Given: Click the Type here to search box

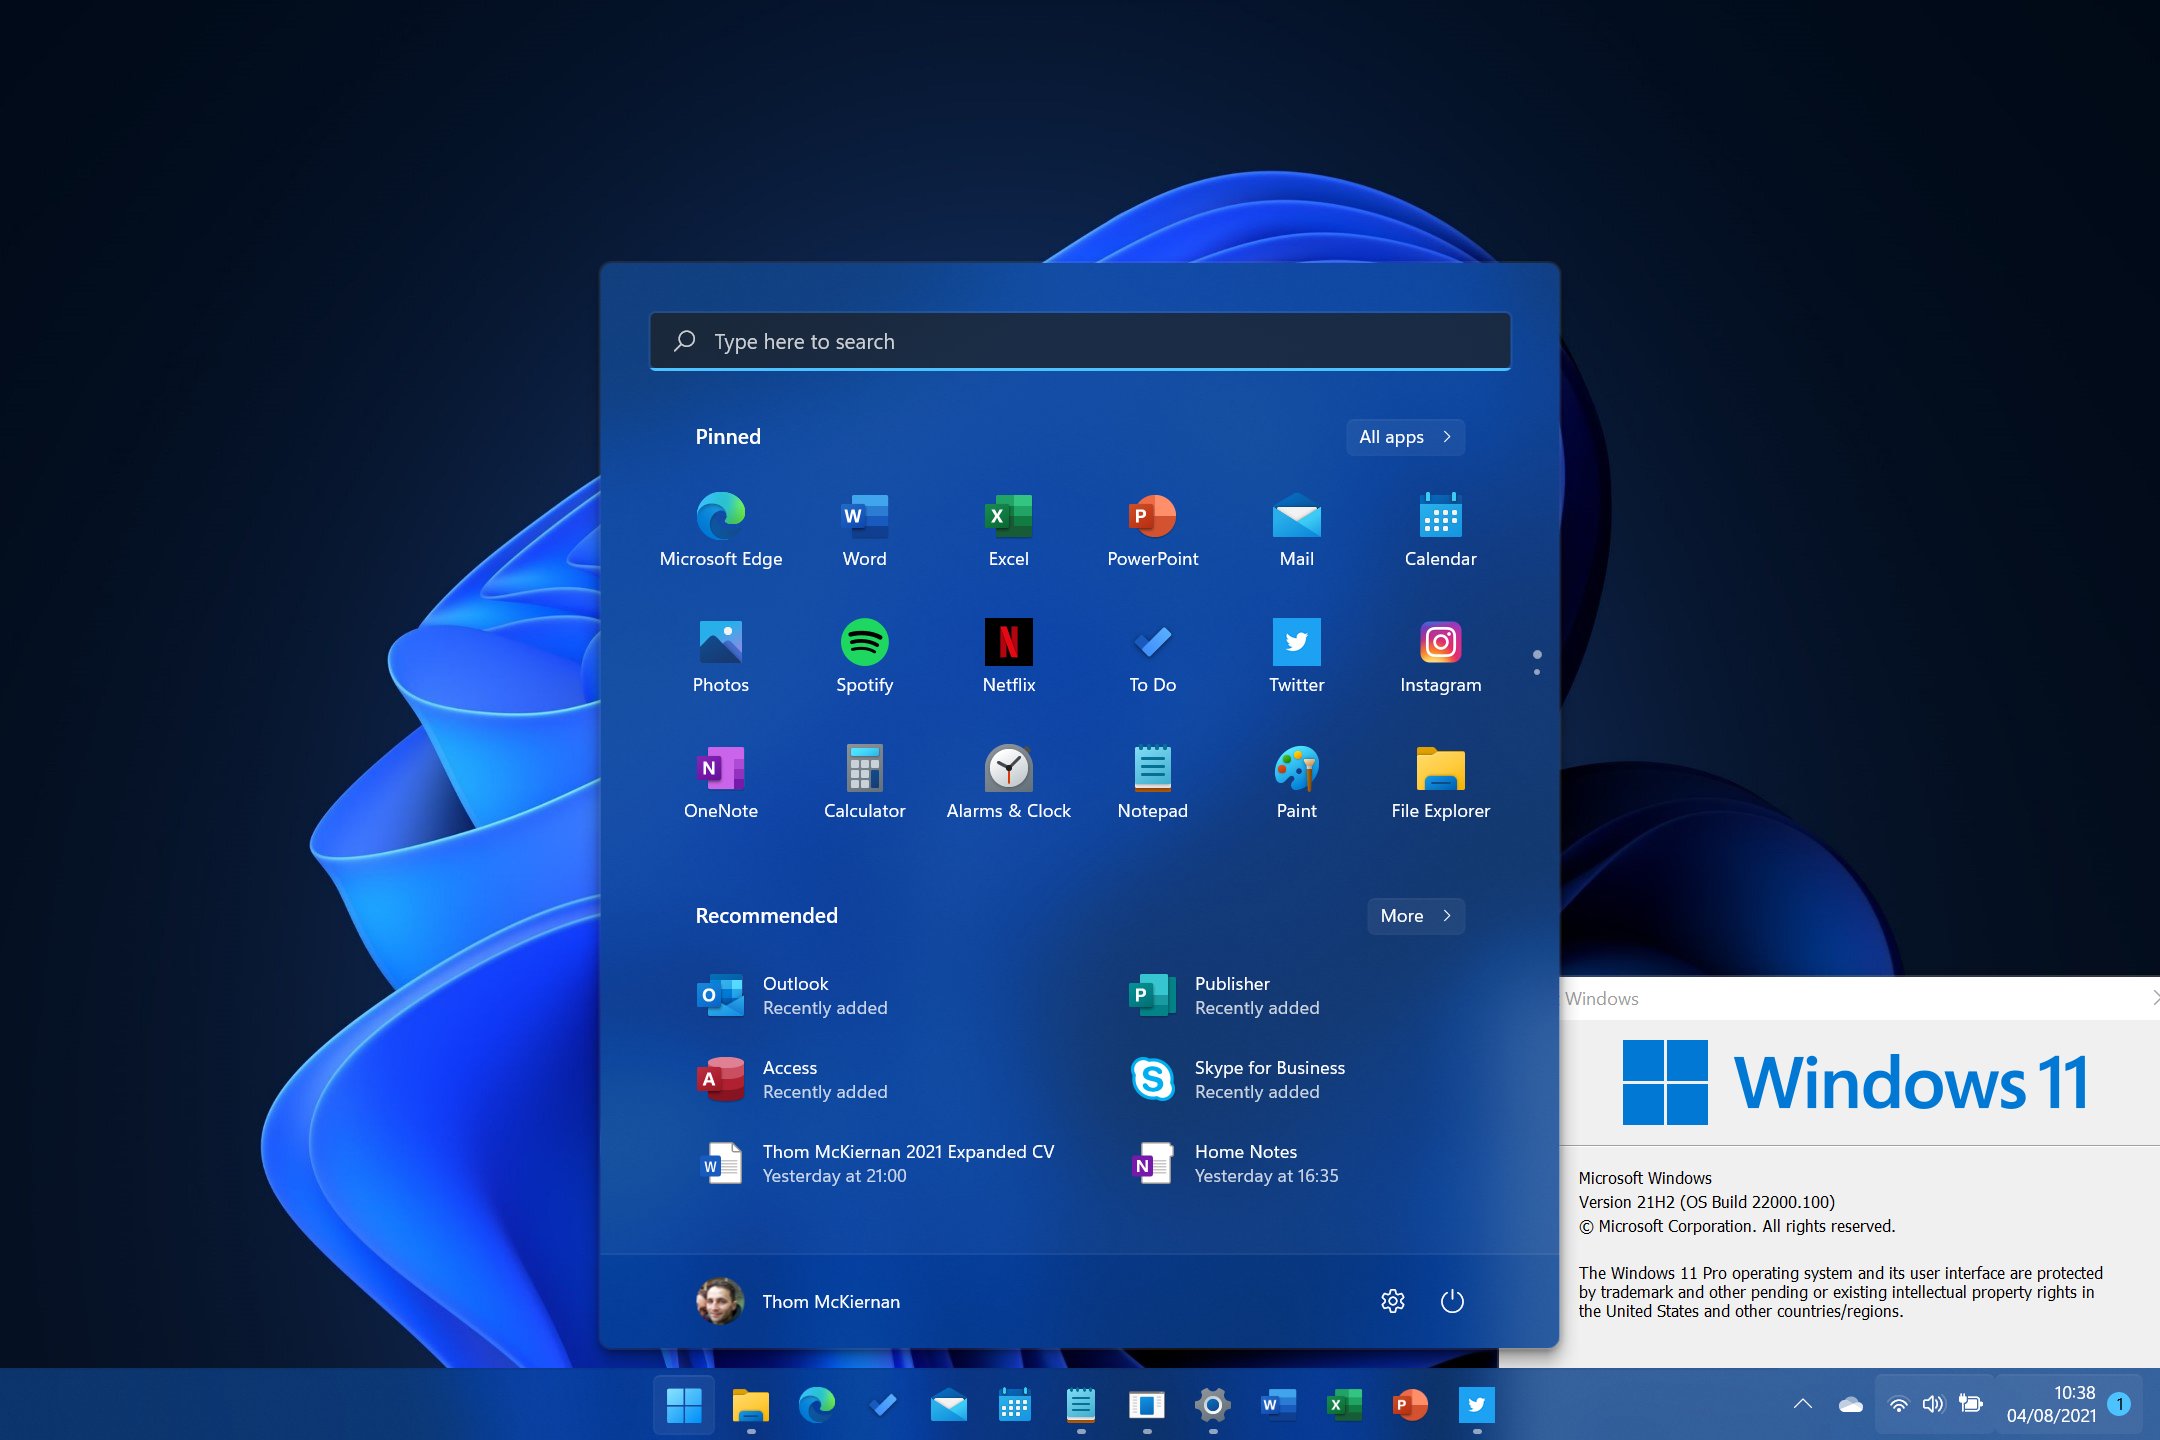Looking at the screenshot, I should pos(1080,341).
